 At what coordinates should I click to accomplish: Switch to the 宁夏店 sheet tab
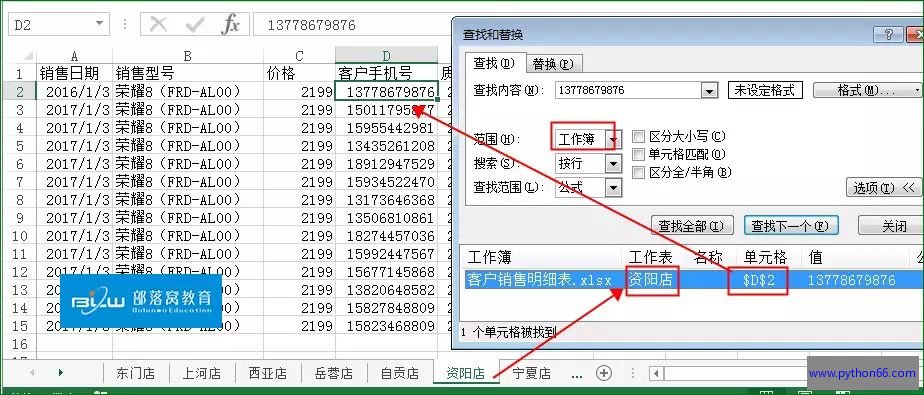[531, 373]
